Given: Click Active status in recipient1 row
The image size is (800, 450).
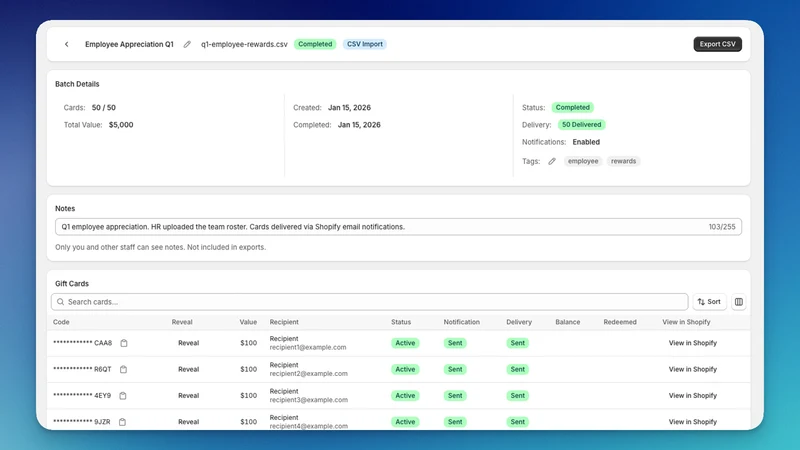Looking at the screenshot, I should (405, 343).
